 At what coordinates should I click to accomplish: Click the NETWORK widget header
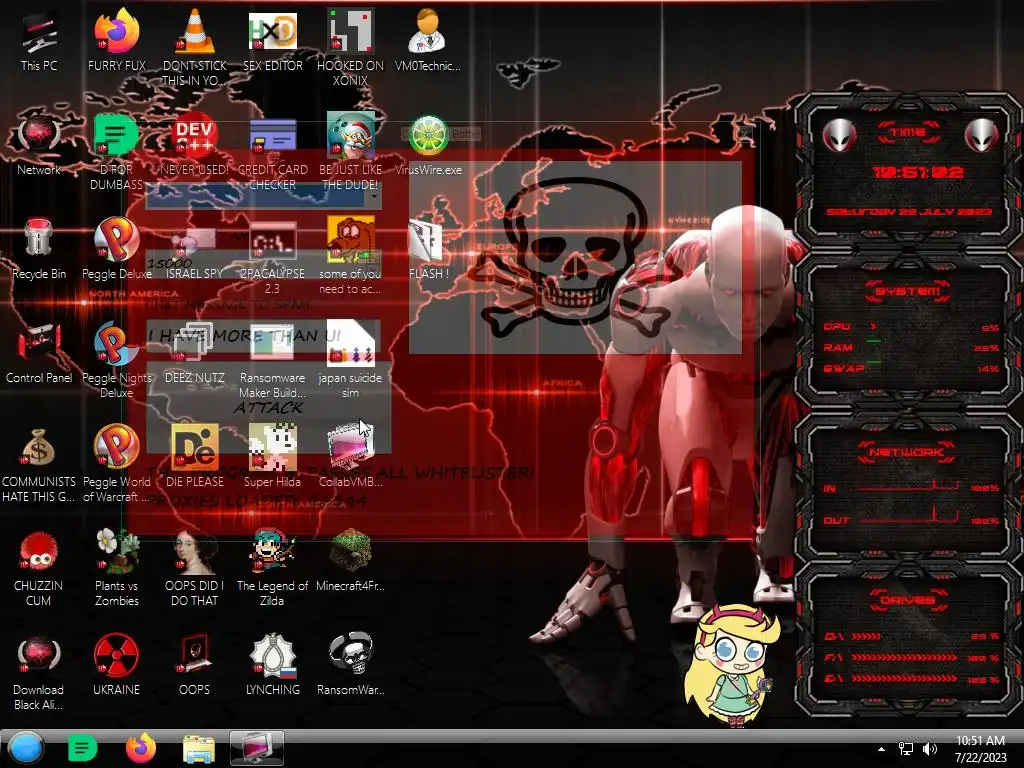point(908,452)
